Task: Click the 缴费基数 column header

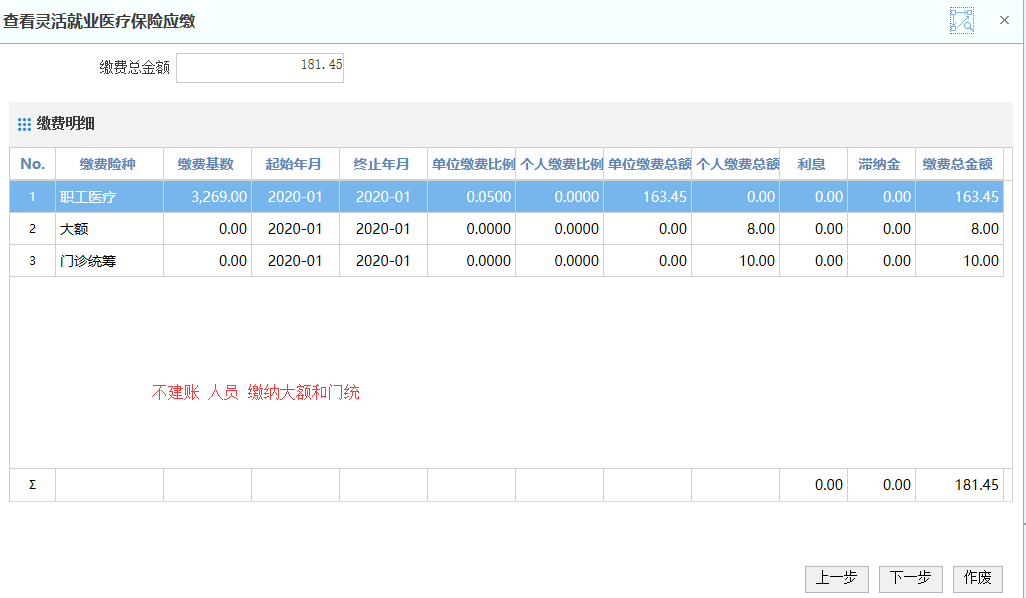Action: [207, 164]
